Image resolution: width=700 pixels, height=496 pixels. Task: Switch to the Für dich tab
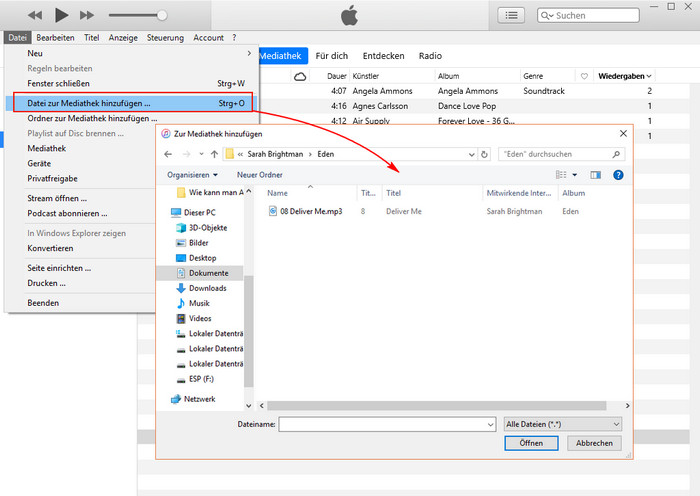[331, 56]
